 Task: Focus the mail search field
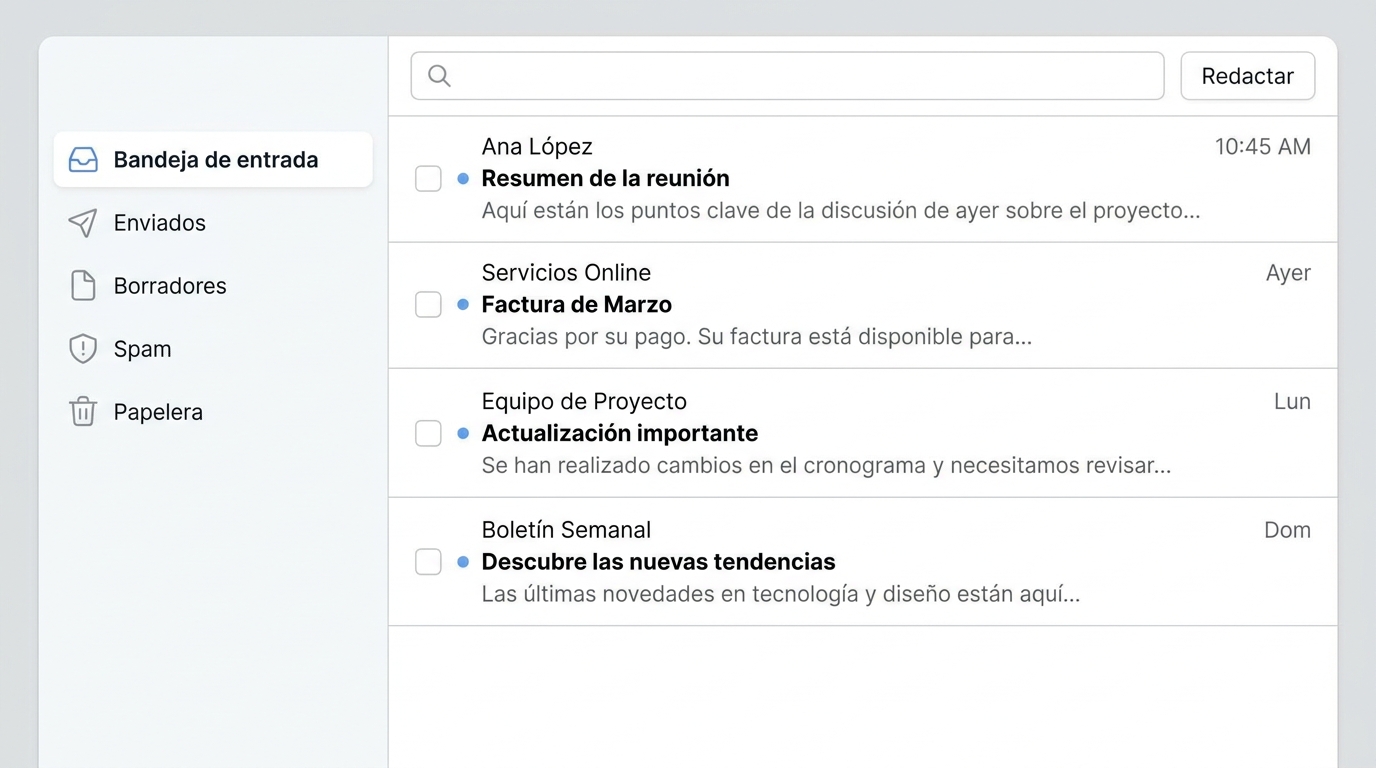click(787, 76)
